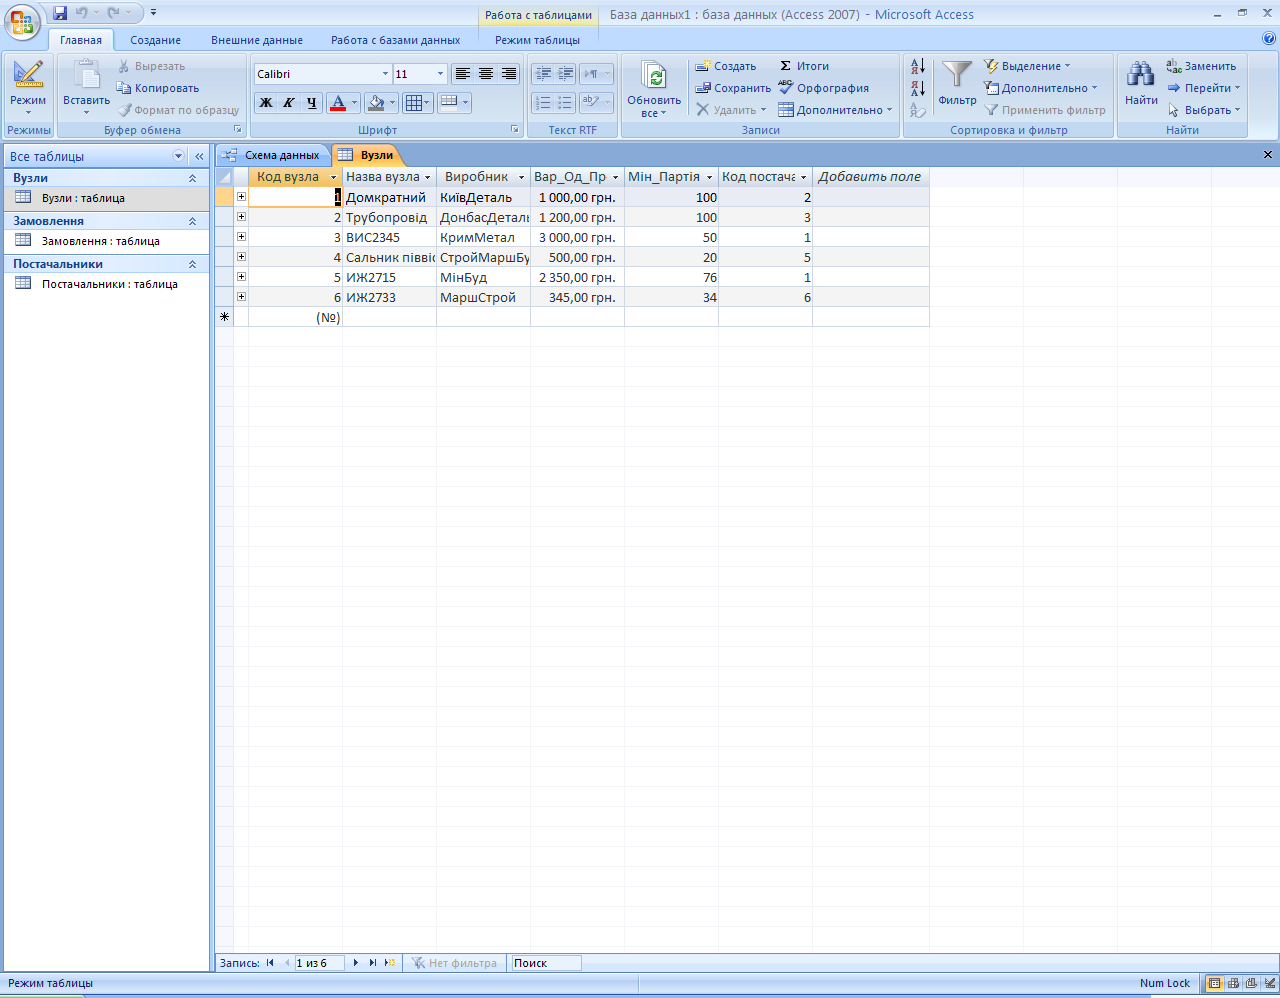The width and height of the screenshot is (1280, 998).
Task: Click Заменить replace button
Action: pos(1201,66)
